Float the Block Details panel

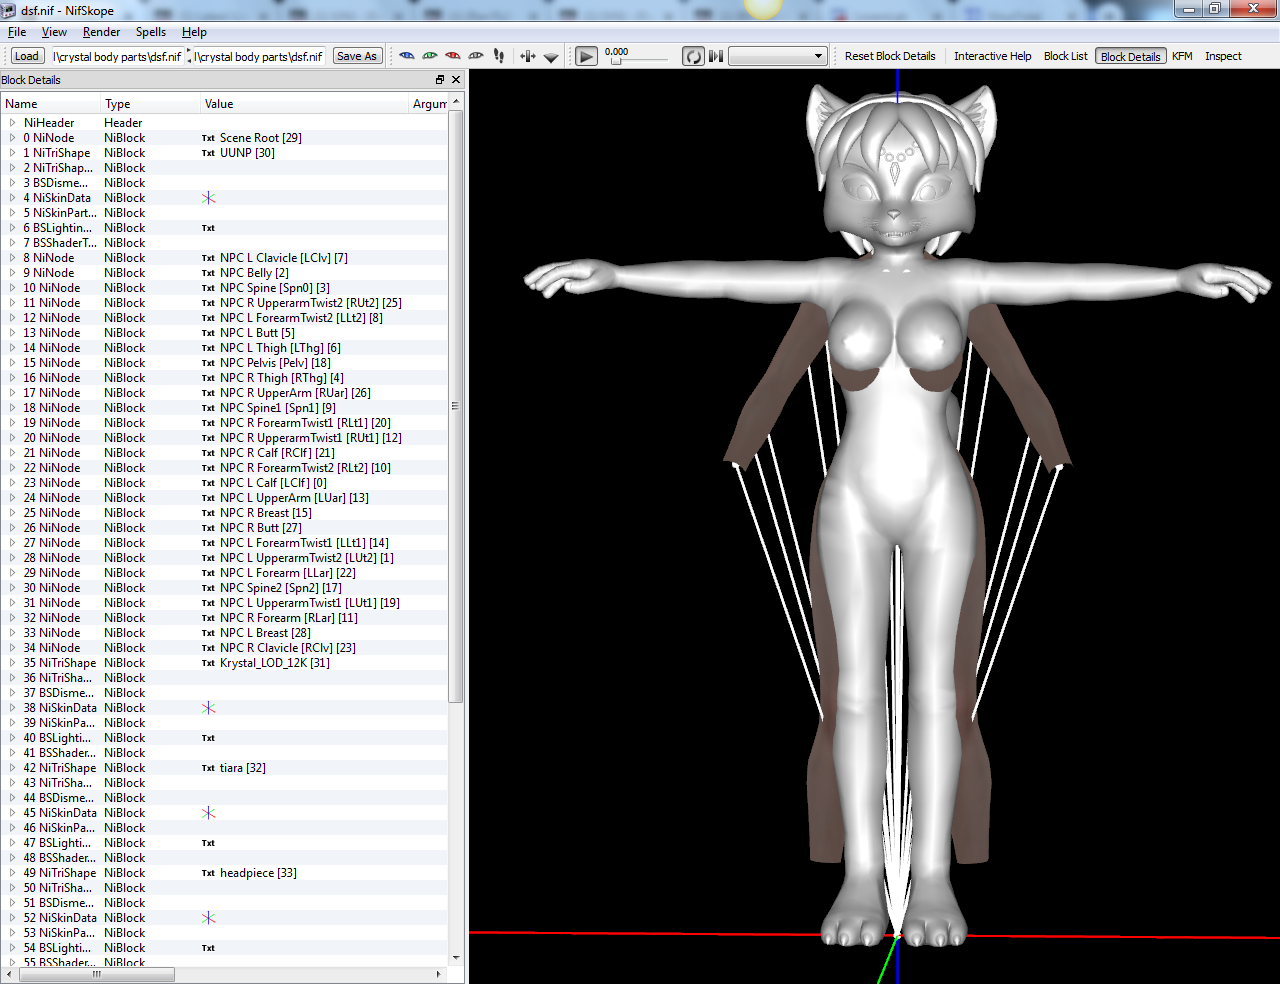click(440, 80)
